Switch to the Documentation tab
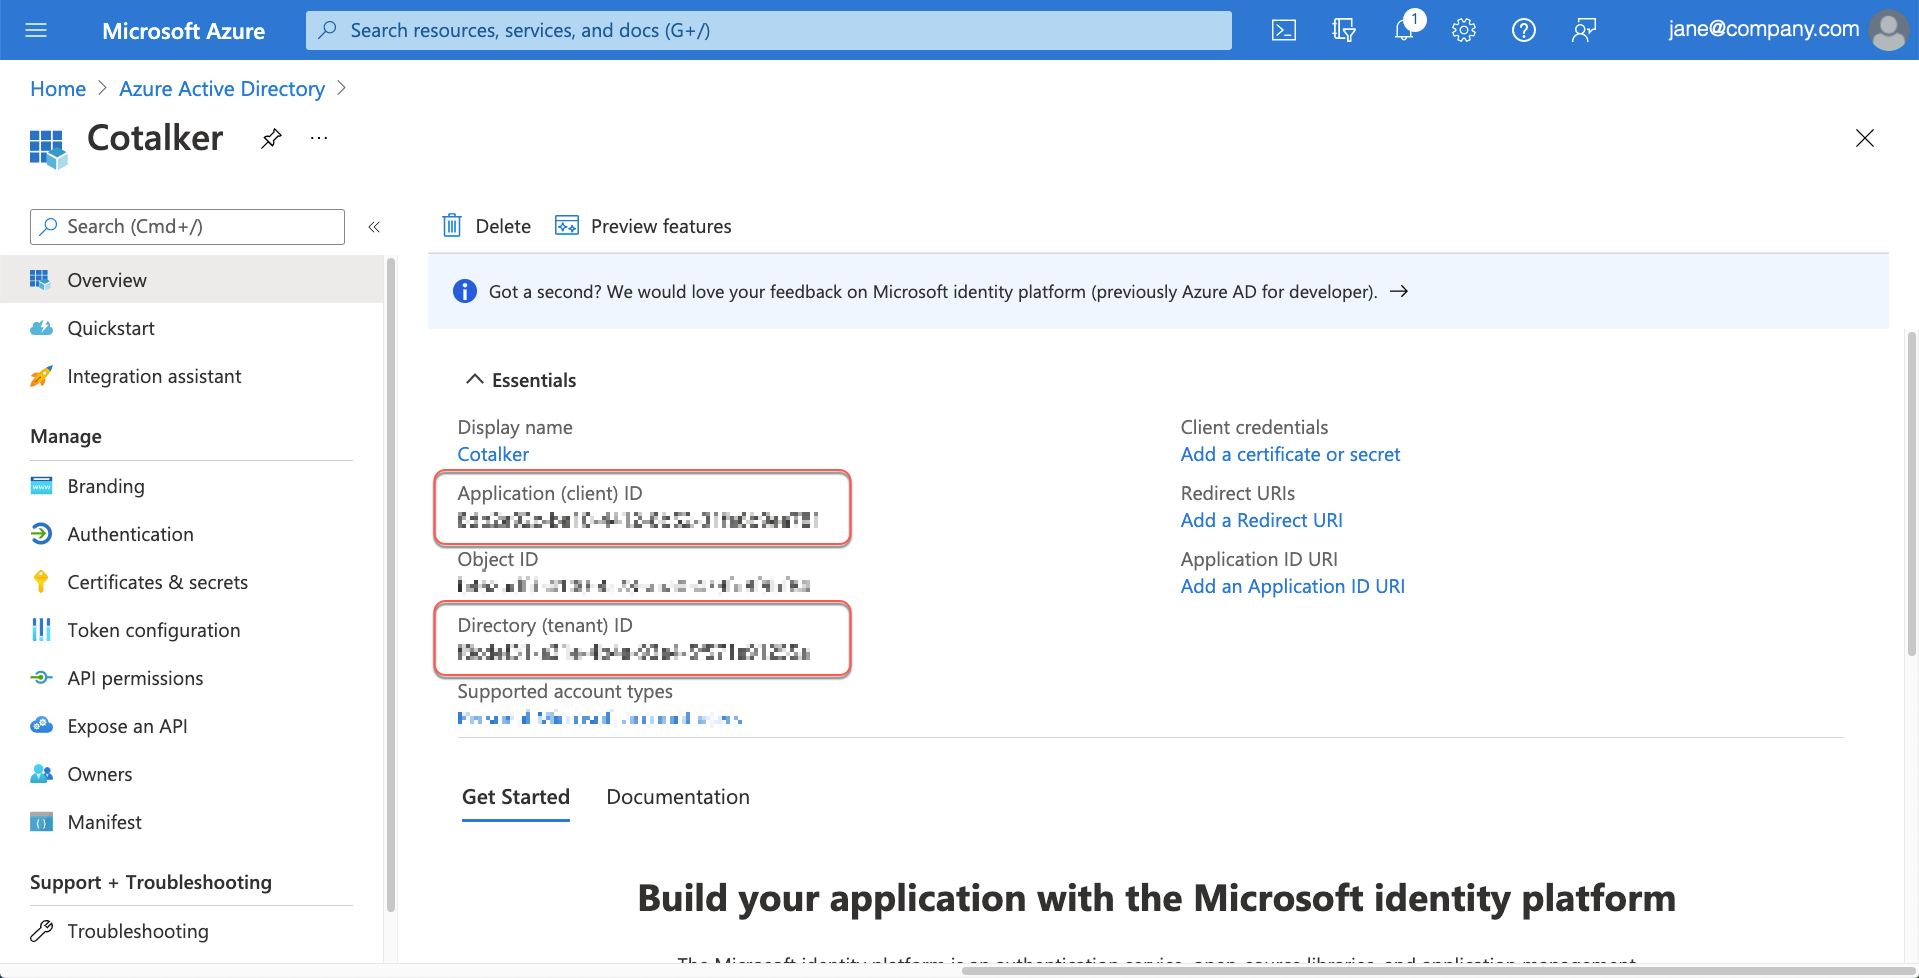 click(678, 797)
